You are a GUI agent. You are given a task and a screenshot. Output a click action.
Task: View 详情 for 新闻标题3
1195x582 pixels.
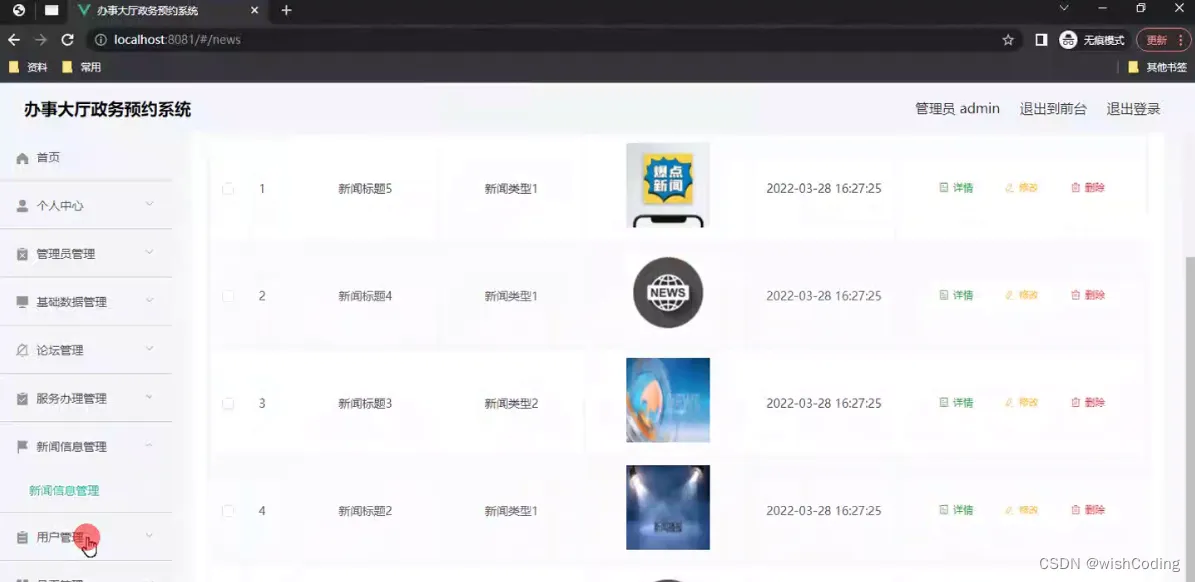[x=956, y=402]
